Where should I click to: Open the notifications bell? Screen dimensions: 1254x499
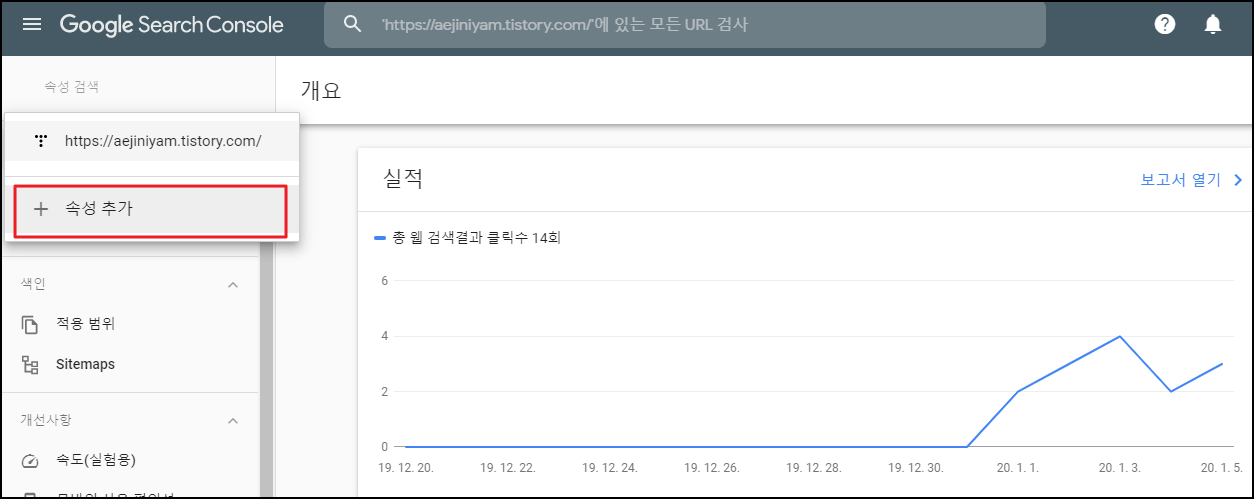1212,24
